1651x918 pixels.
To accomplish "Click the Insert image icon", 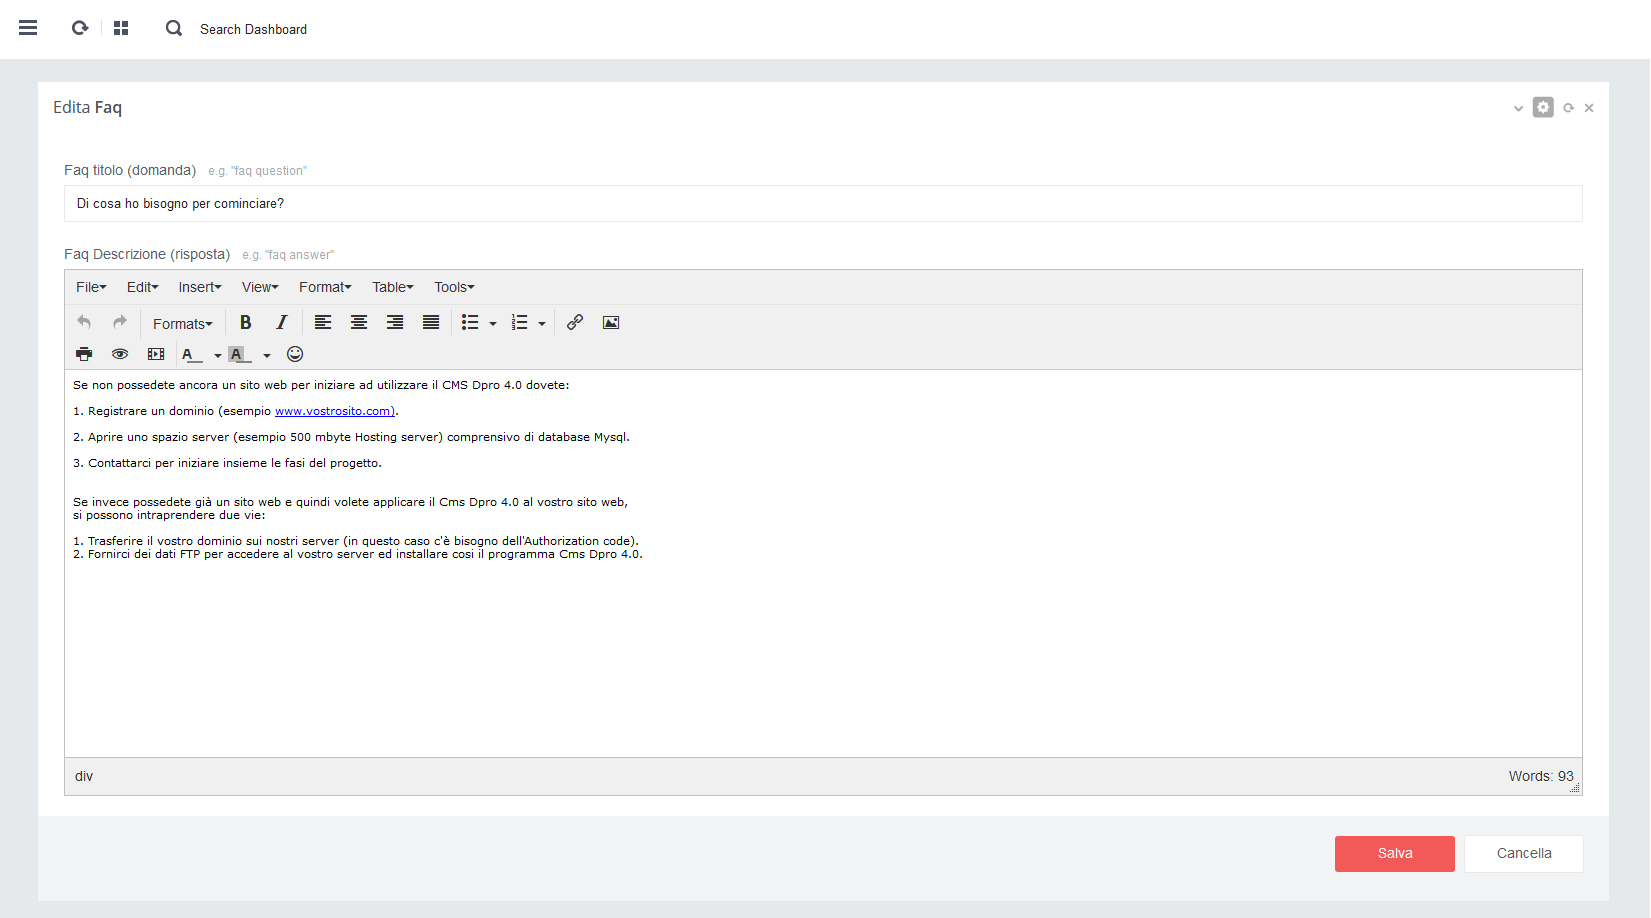I will (611, 322).
